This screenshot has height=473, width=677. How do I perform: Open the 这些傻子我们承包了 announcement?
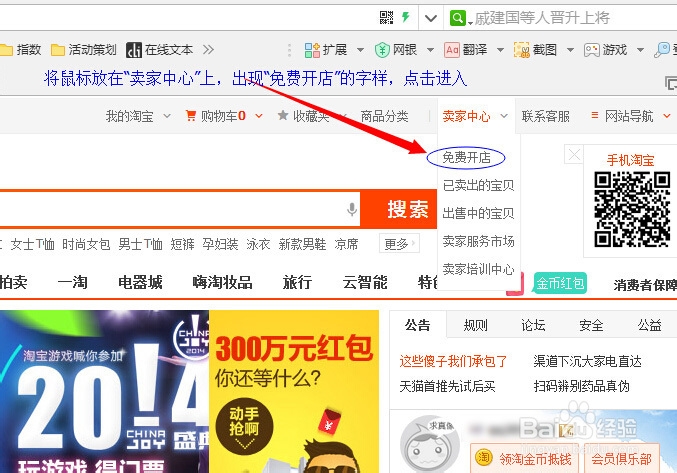[x=453, y=361]
